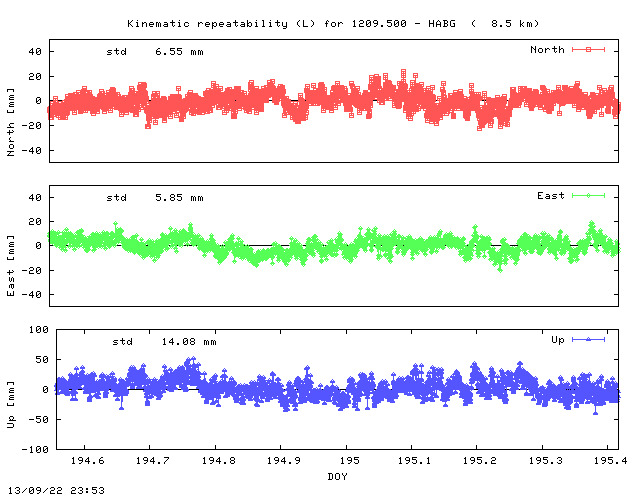
Task: Click the "-20" tick label on East axis
Action: [32, 270]
